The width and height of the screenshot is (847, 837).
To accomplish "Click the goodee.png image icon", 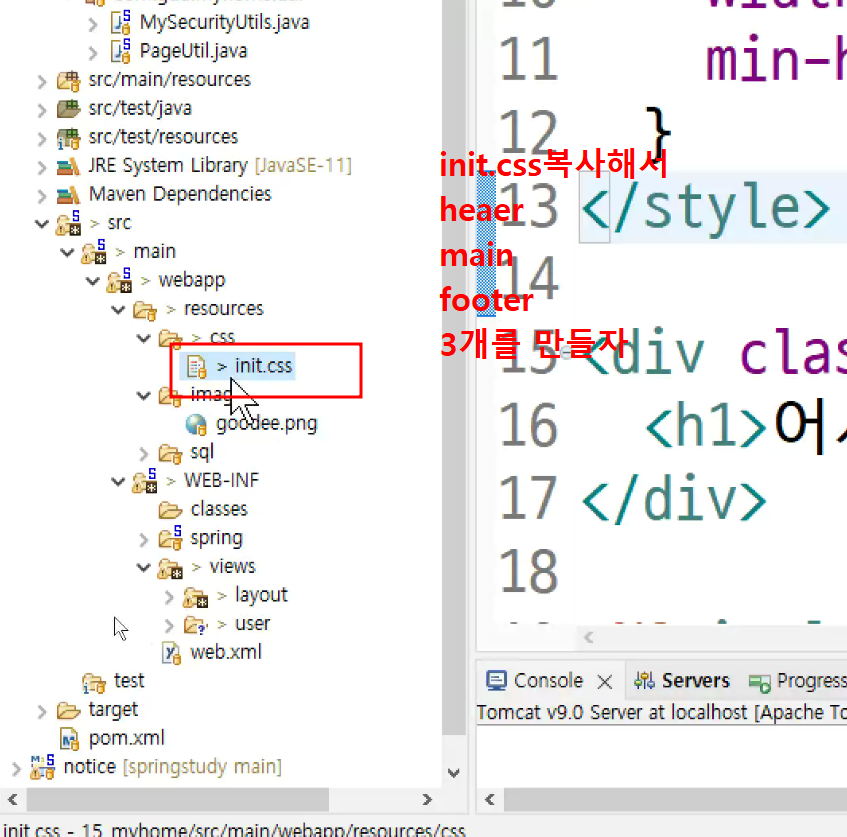I will pos(196,424).
